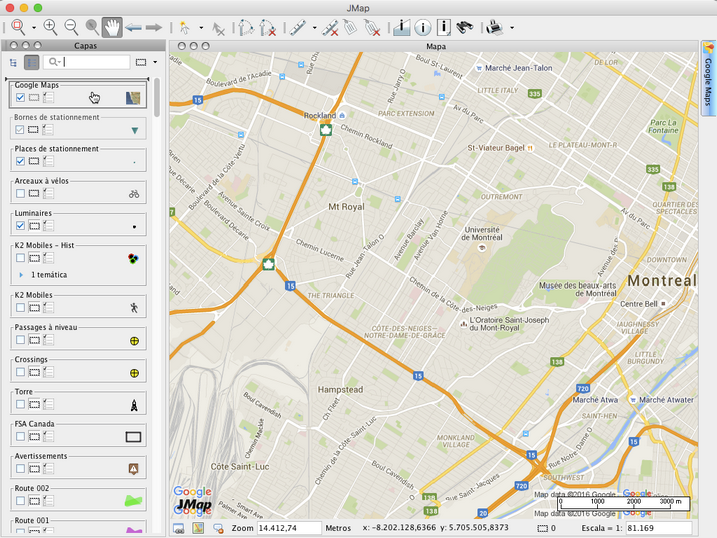Viewport: 717px width, 538px height.
Task: Open print options dropdown arrow
Action: (512, 28)
